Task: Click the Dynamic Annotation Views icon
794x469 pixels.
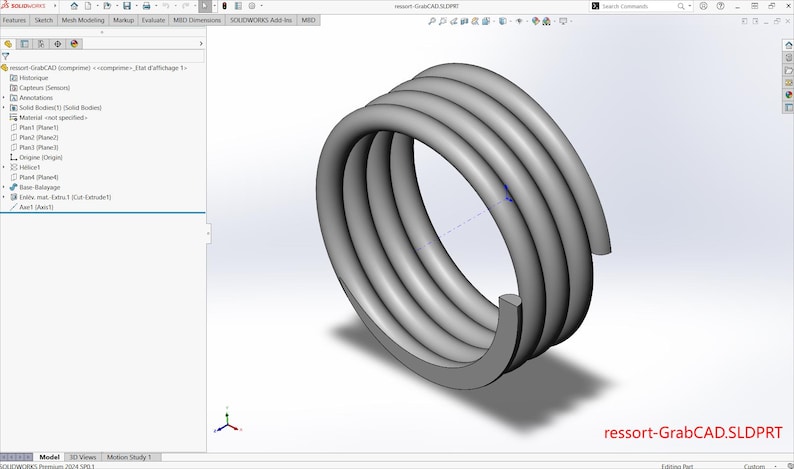Action: pos(475,21)
